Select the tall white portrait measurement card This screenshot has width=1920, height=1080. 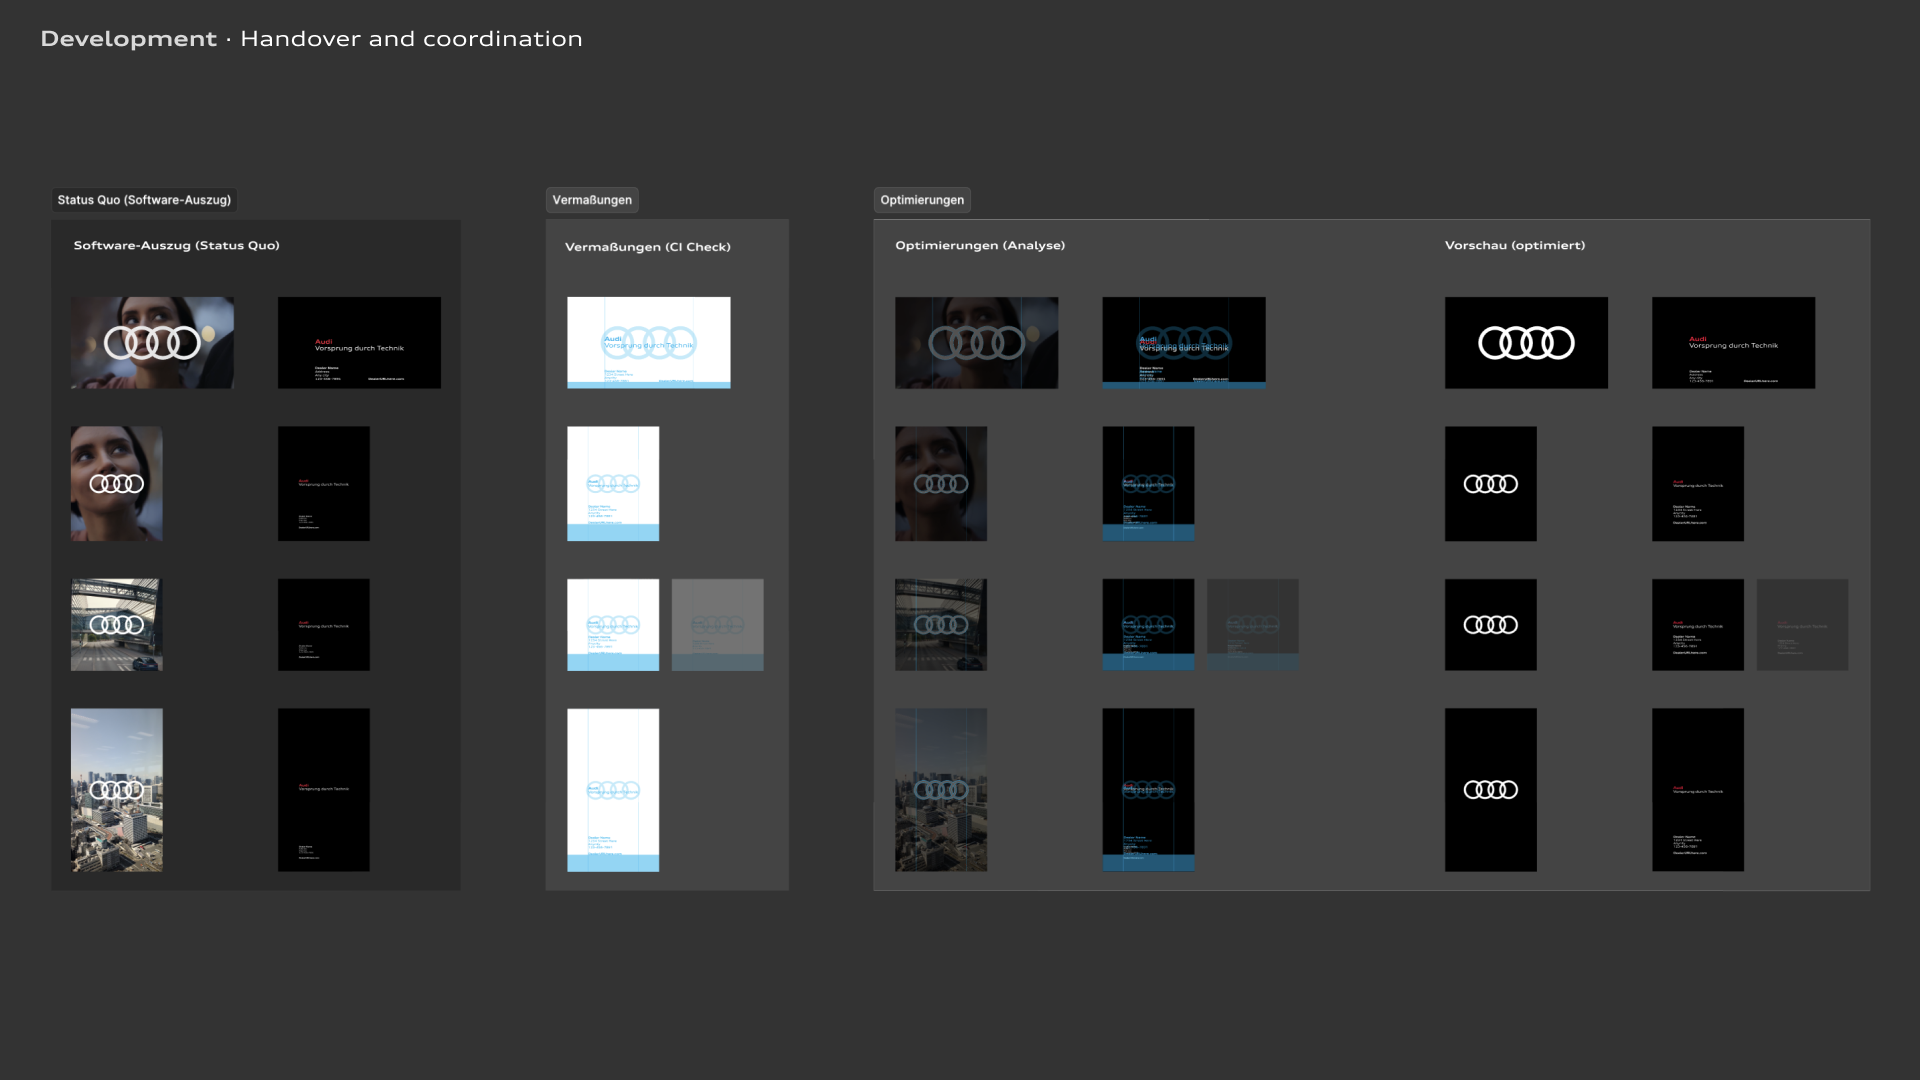[x=613, y=790]
